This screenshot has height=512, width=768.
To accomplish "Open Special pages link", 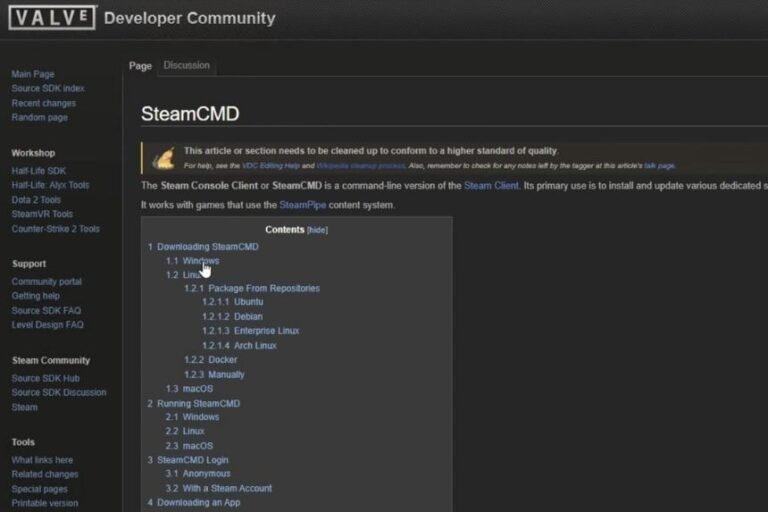I will point(39,488).
